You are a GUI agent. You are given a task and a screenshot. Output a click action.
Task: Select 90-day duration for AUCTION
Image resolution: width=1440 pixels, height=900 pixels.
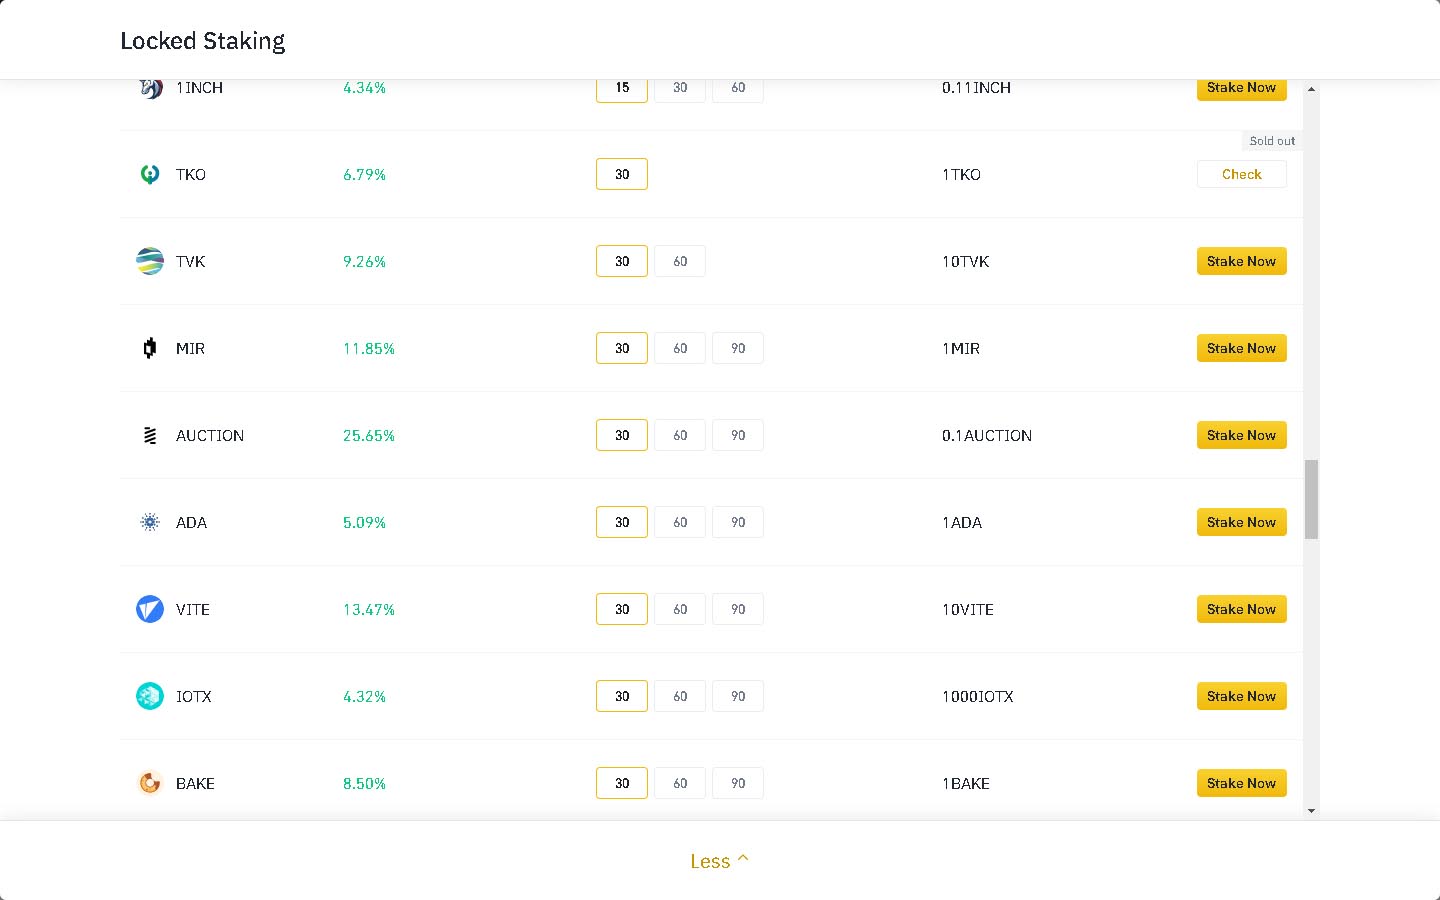(738, 435)
